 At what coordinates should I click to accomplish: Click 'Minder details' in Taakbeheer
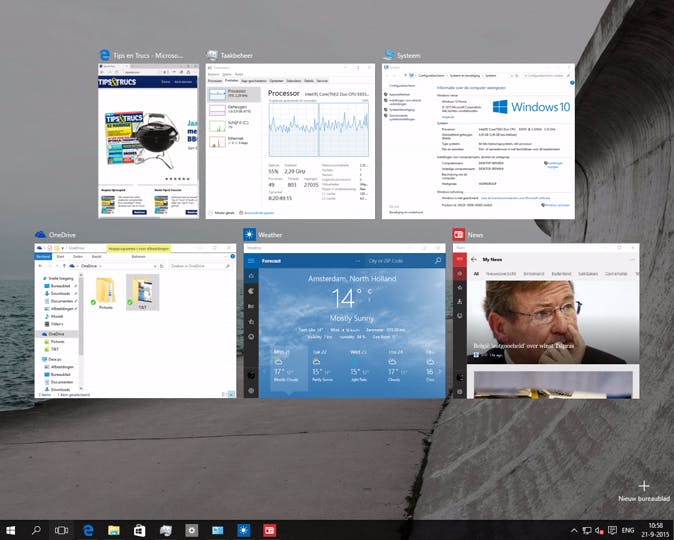click(222, 212)
